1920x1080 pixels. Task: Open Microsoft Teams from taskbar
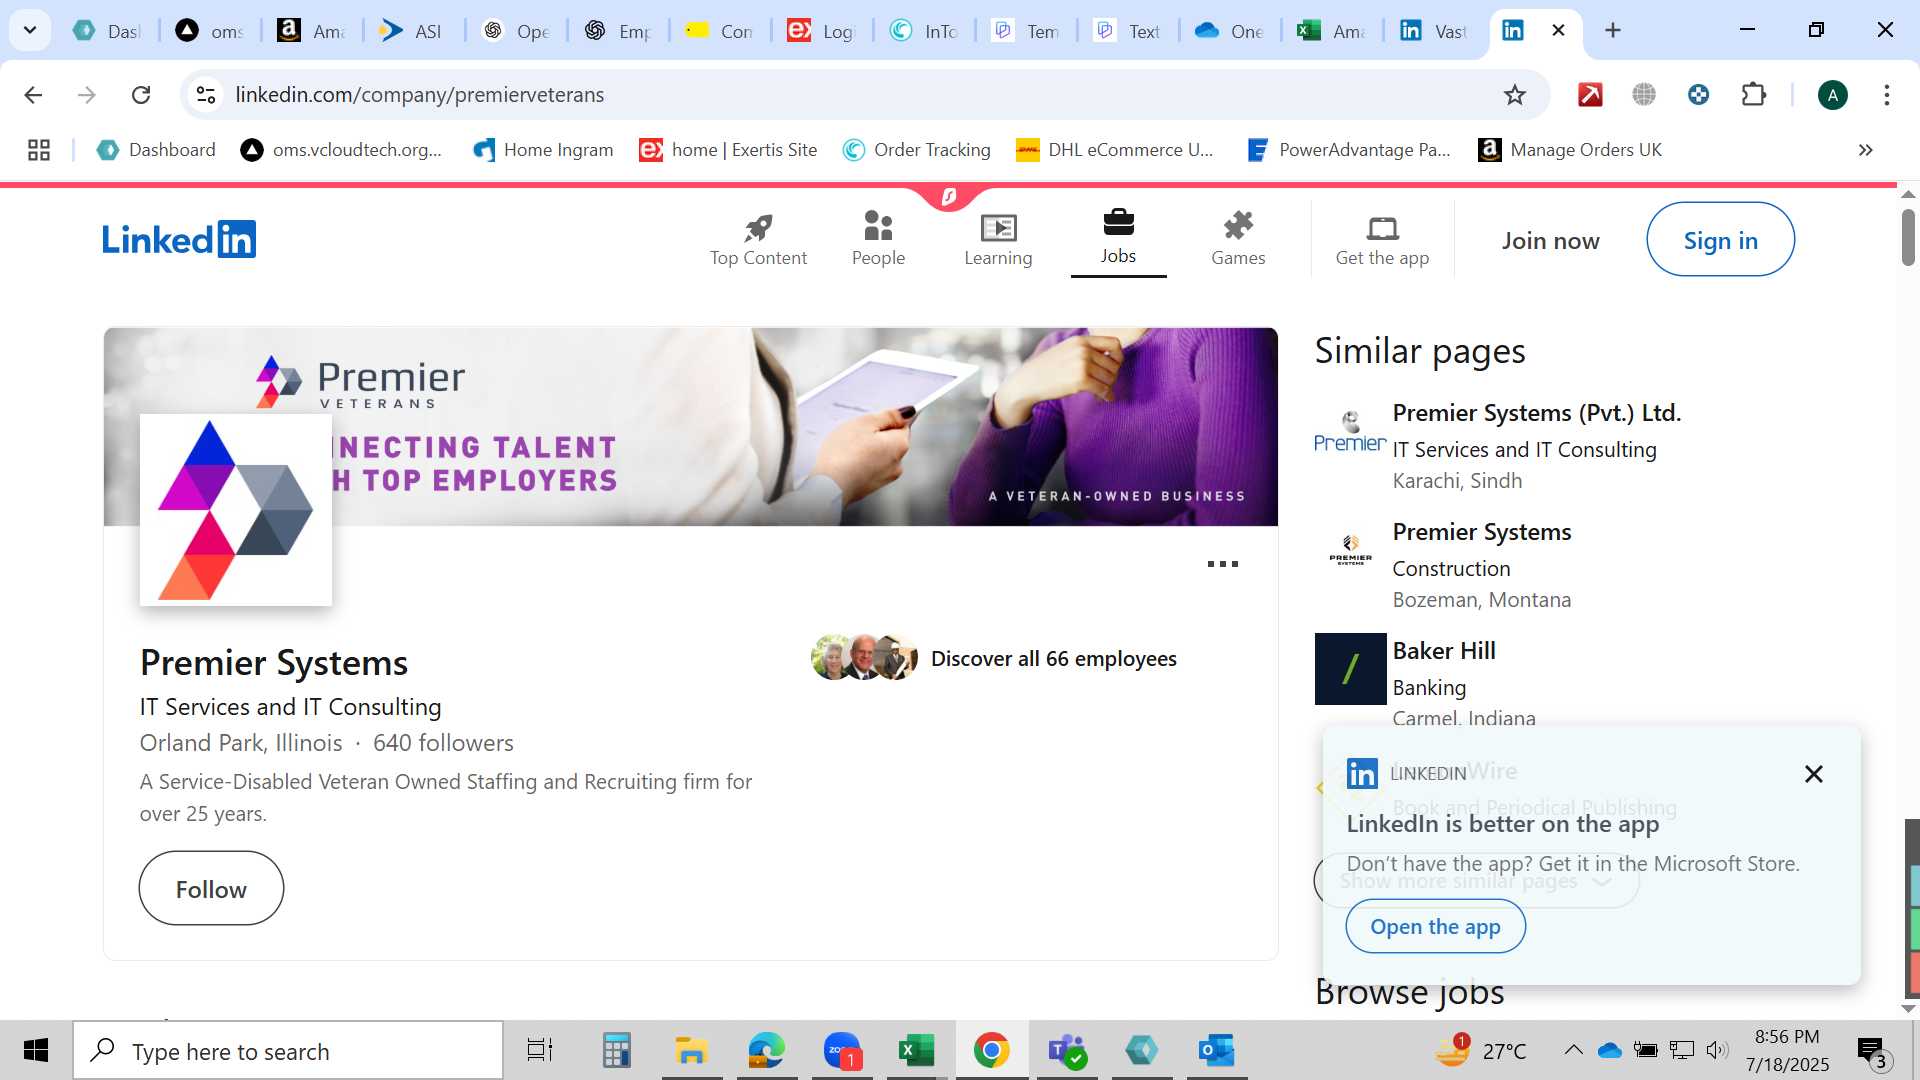[1067, 1051]
